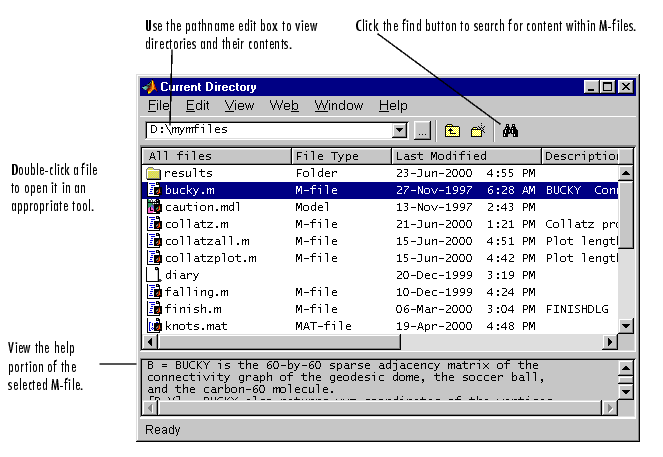Click the new folder toolbar icon

(x=478, y=130)
